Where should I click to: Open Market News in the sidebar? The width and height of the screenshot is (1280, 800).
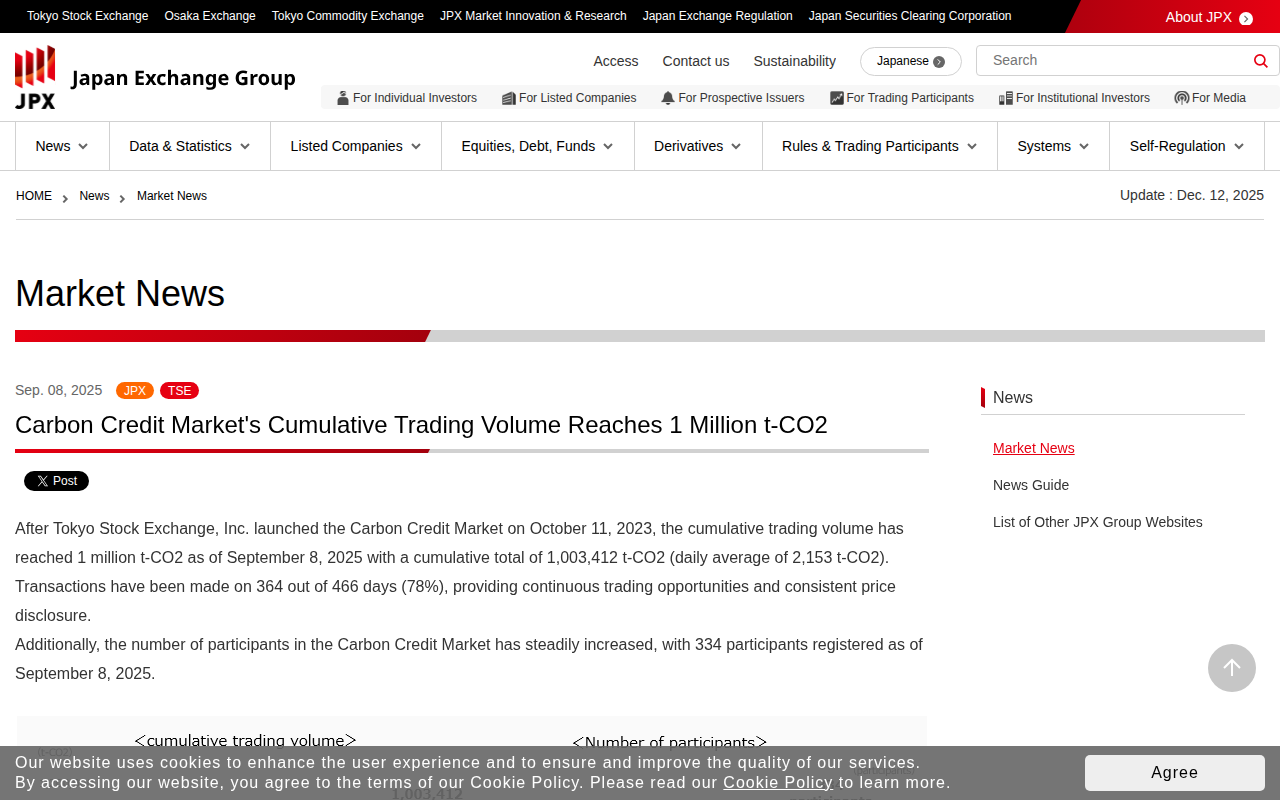tap(1034, 448)
